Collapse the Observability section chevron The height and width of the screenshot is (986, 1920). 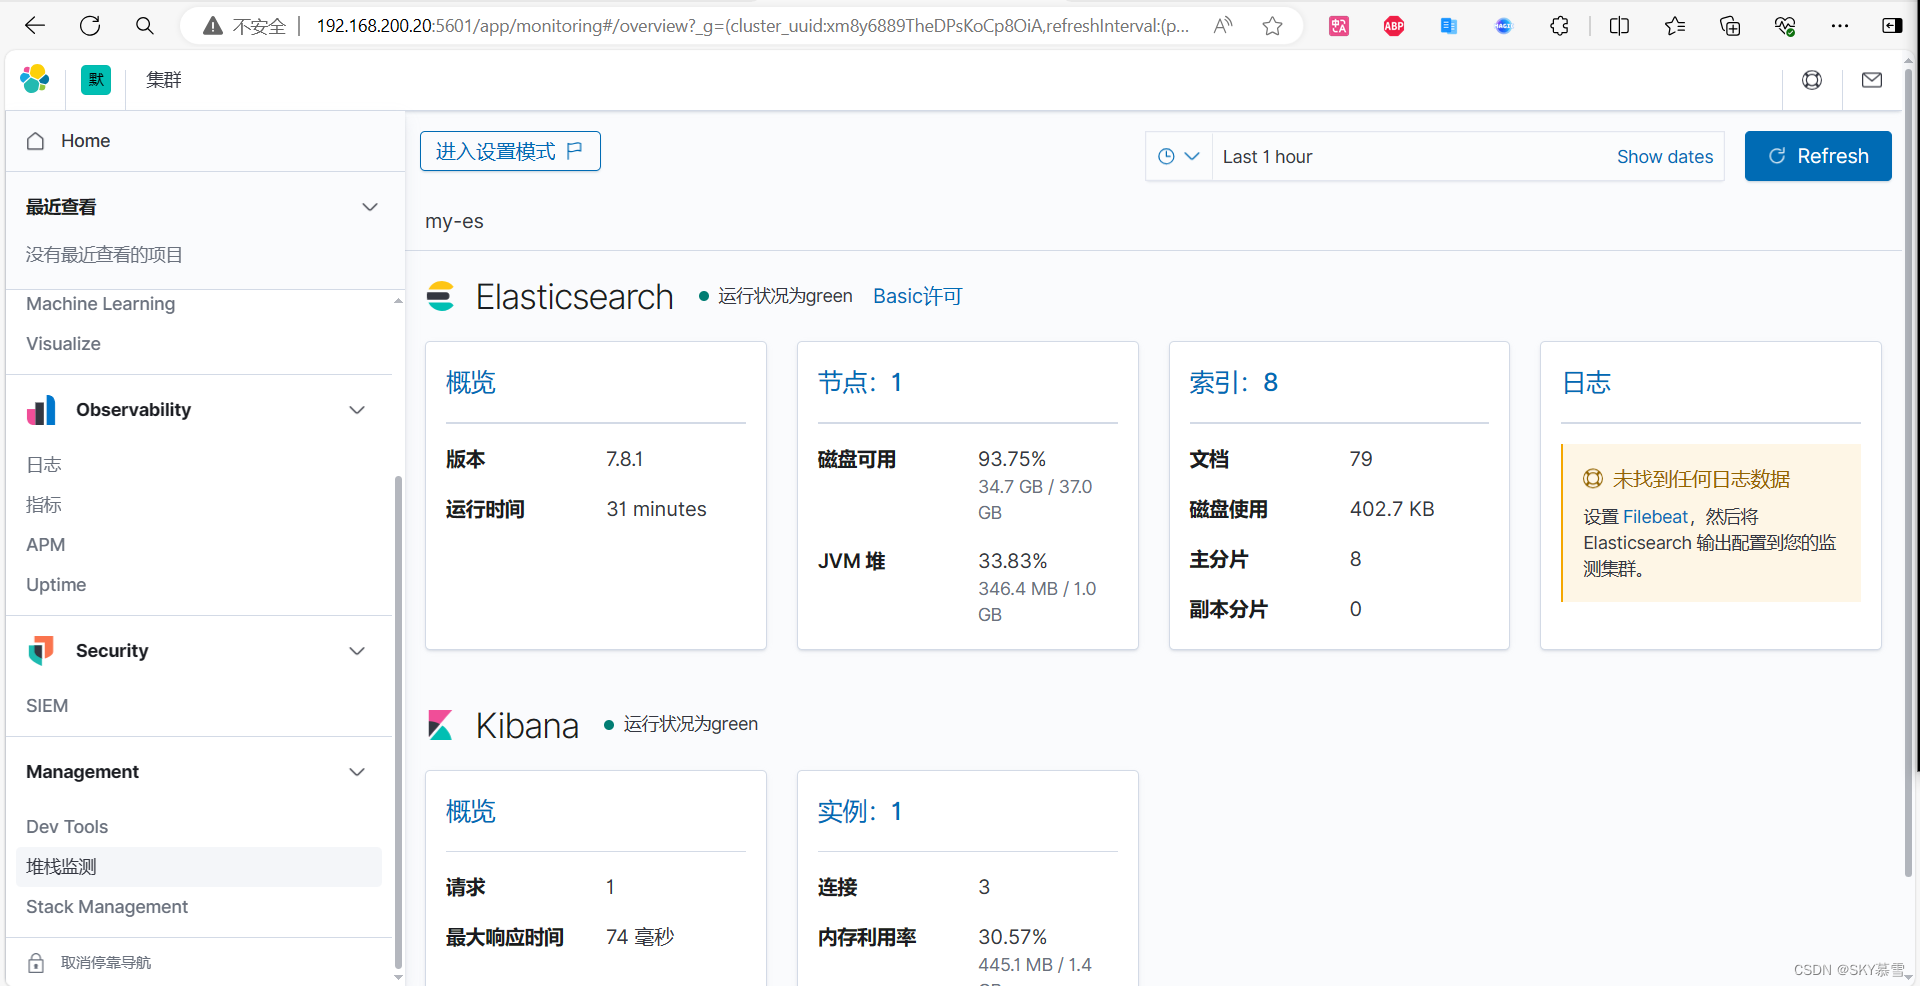357,410
